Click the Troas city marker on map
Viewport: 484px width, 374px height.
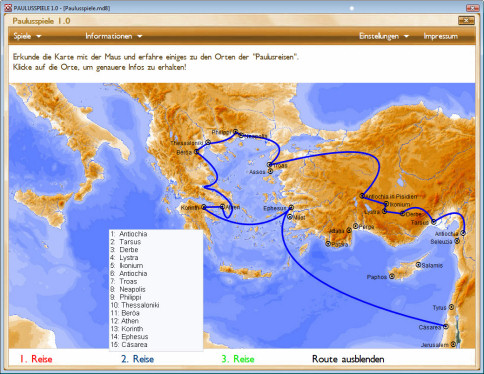(270, 165)
